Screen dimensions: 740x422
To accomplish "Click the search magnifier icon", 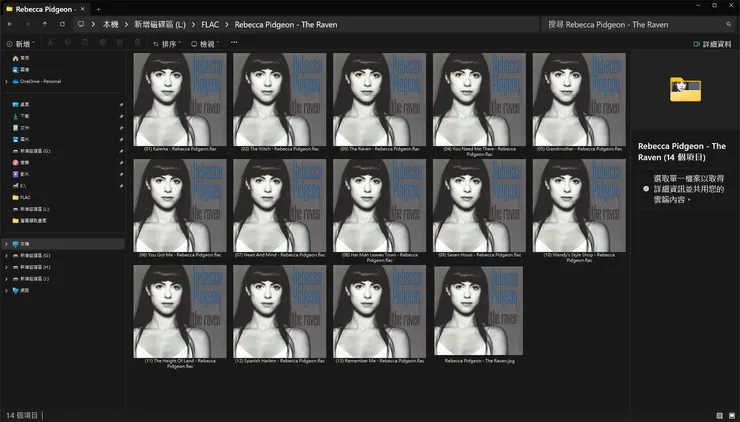I will [728, 25].
